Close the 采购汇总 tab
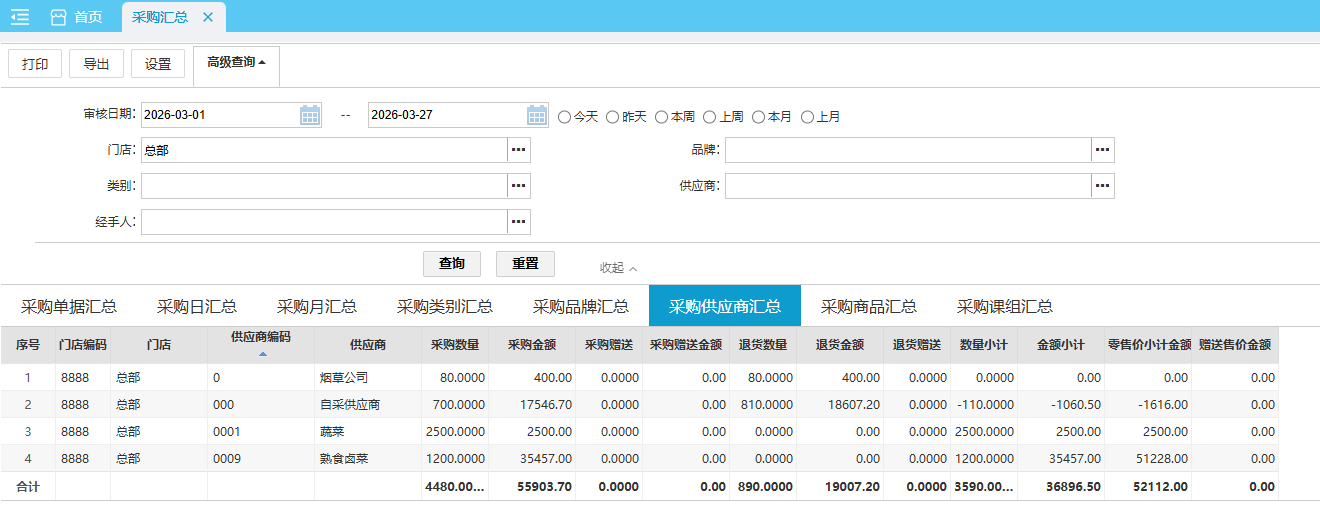 click(x=208, y=17)
